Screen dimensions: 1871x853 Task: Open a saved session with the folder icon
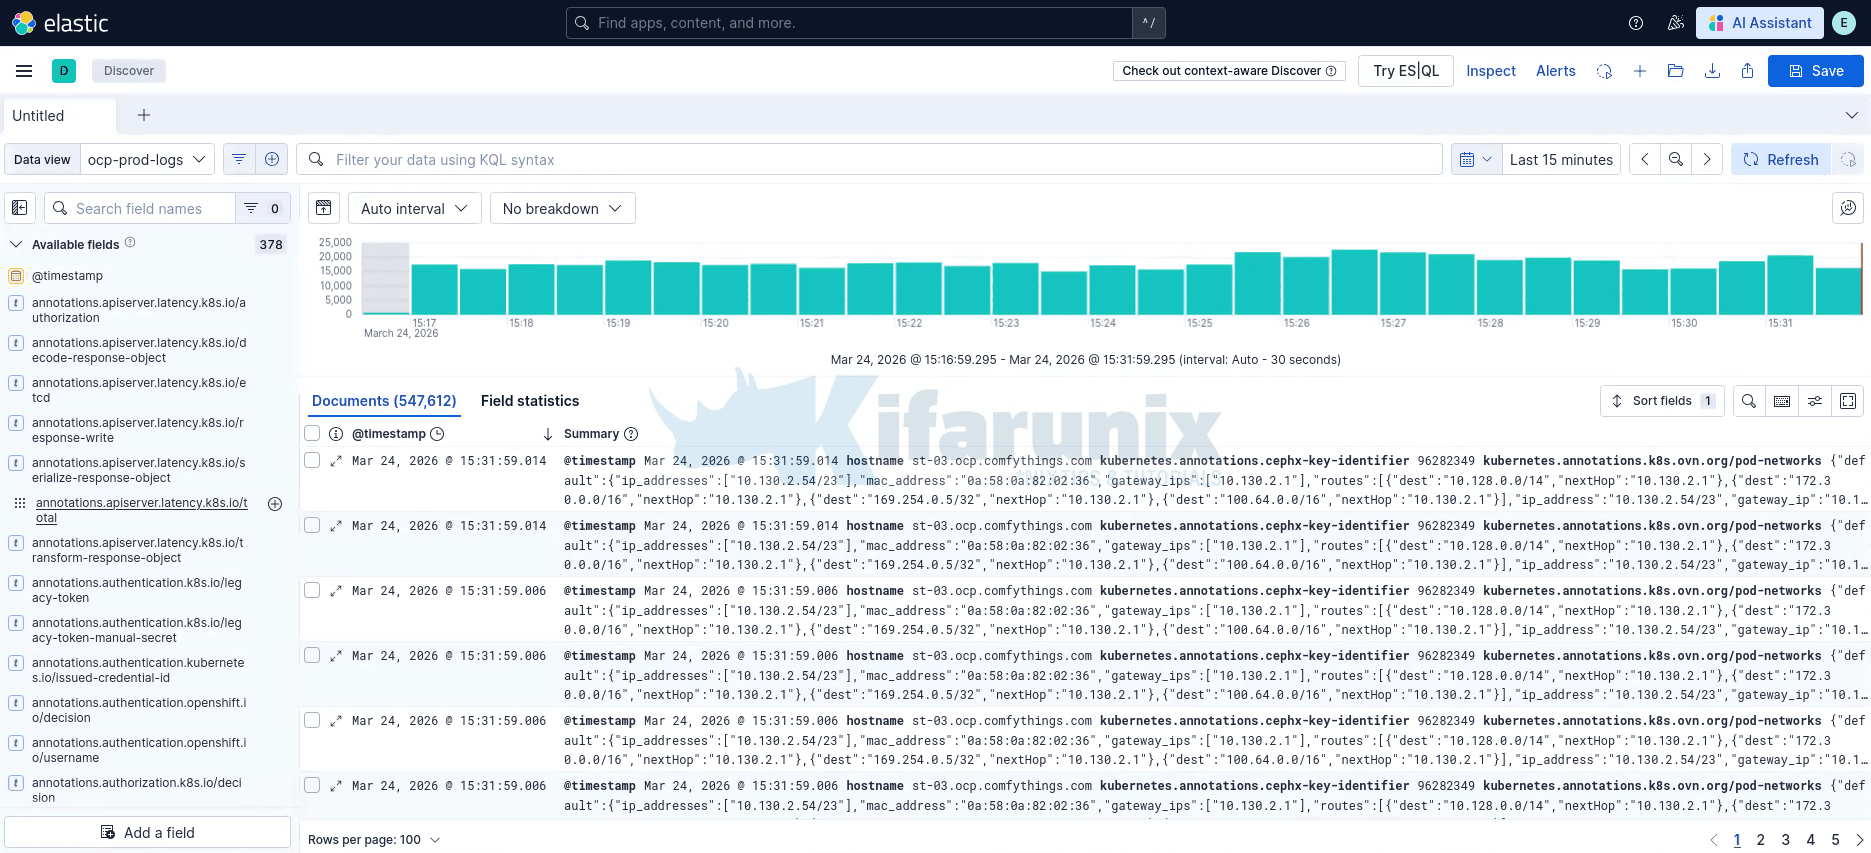click(x=1676, y=71)
